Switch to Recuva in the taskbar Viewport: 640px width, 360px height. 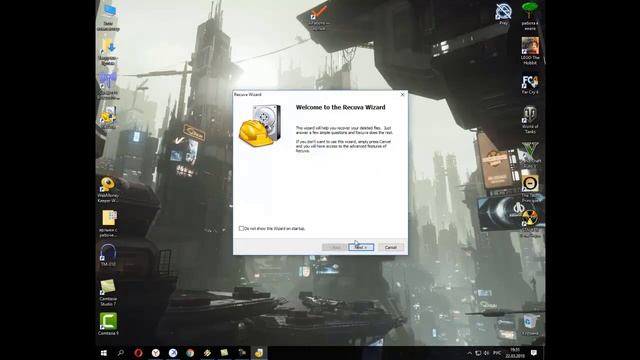(x=259, y=353)
